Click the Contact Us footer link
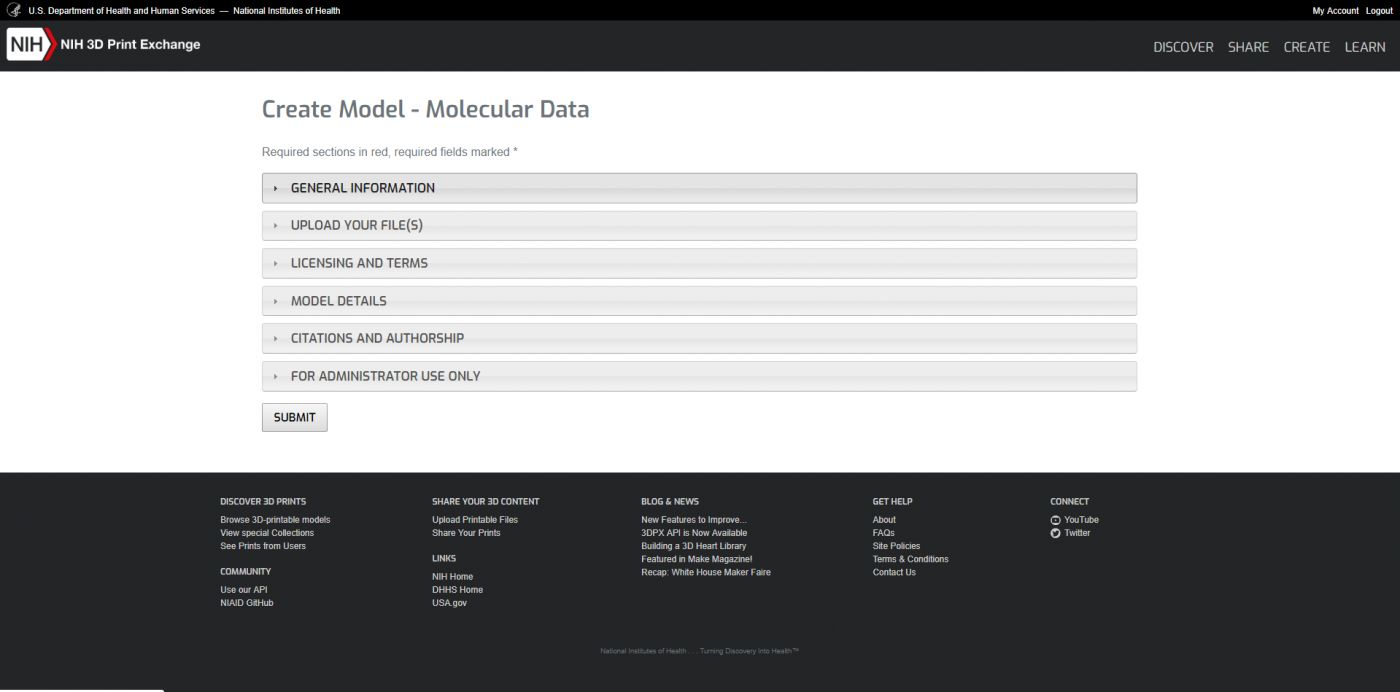This screenshot has width=1400, height=692. pos(894,572)
